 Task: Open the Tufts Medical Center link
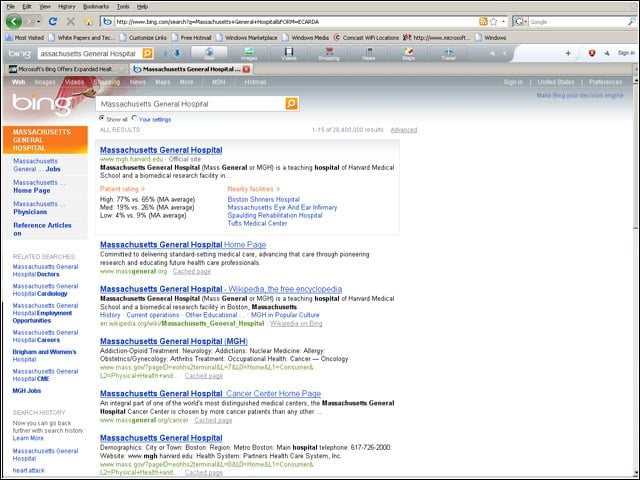[x=257, y=223]
